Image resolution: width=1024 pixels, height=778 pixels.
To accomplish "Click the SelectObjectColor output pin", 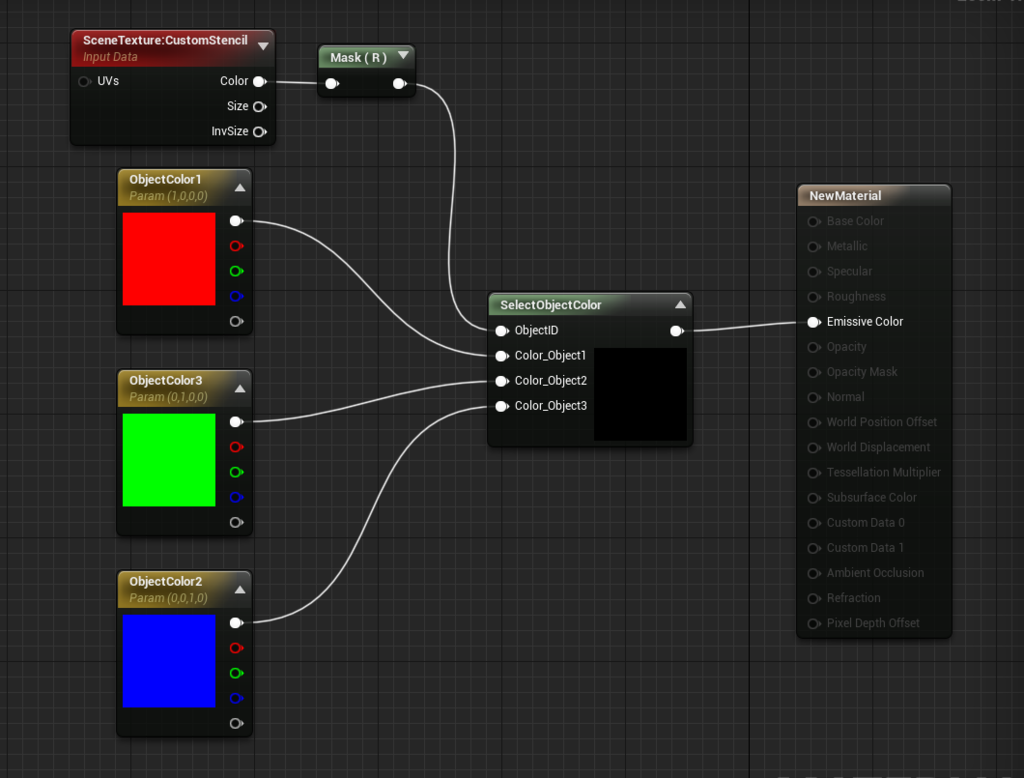I will pyautogui.click(x=677, y=331).
